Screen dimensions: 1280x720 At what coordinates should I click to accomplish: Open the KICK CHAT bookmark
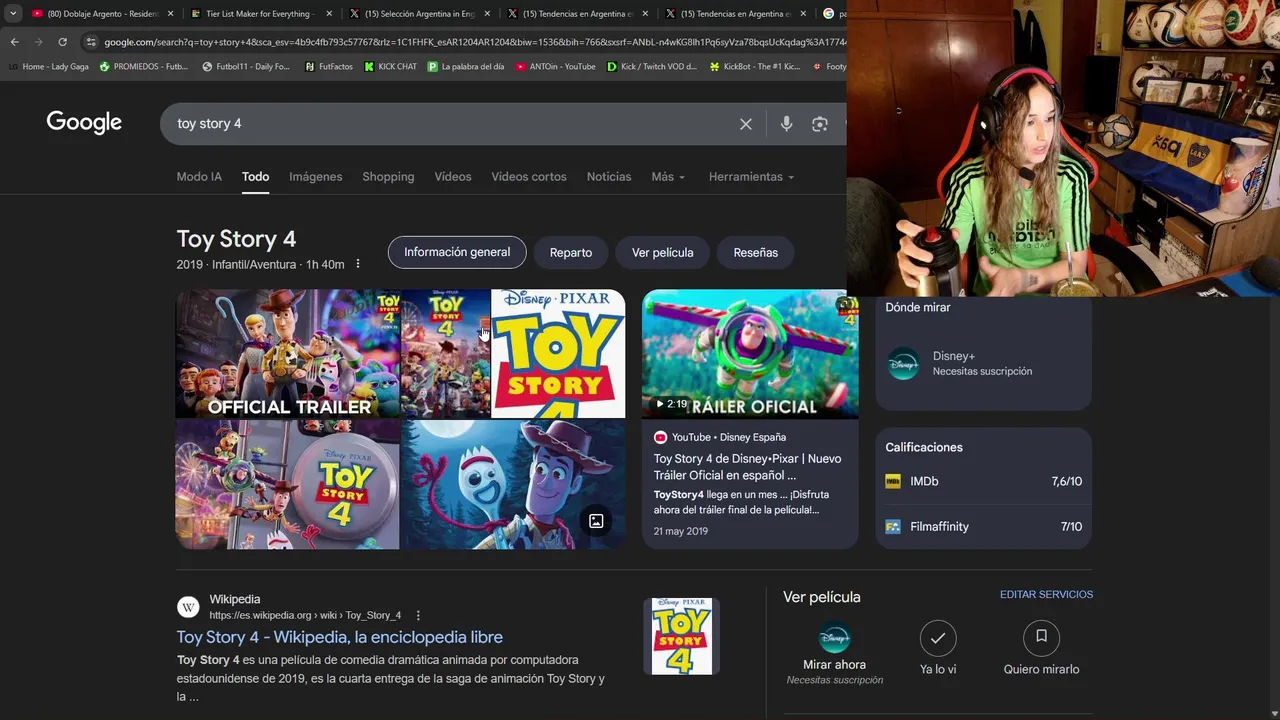[390, 67]
